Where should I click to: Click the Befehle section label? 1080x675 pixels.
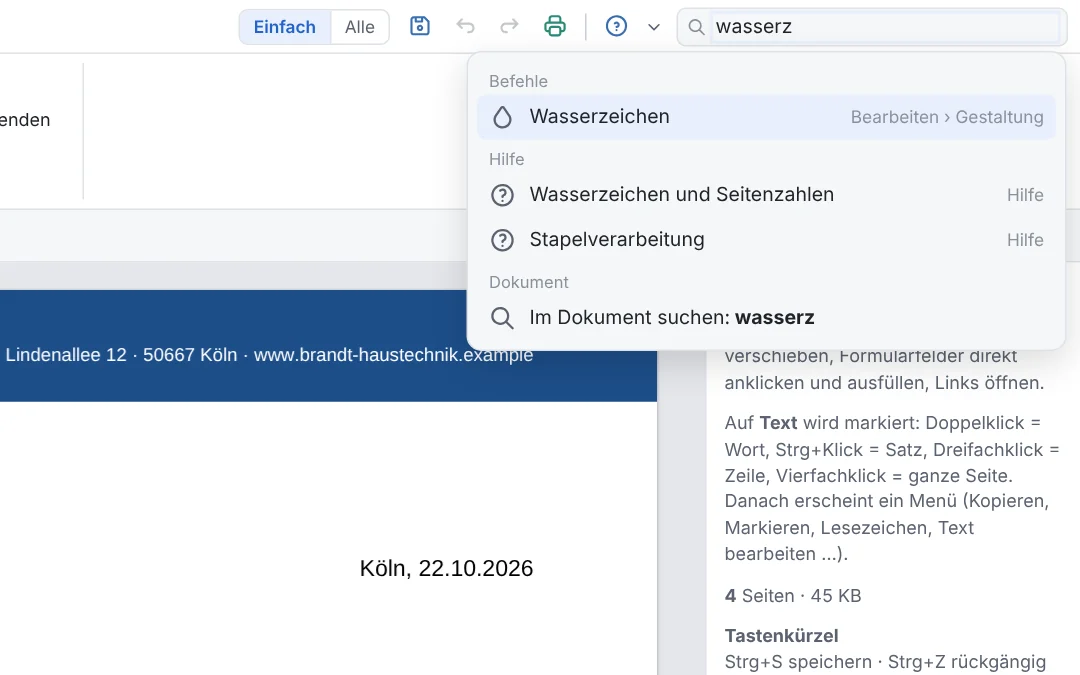518,81
